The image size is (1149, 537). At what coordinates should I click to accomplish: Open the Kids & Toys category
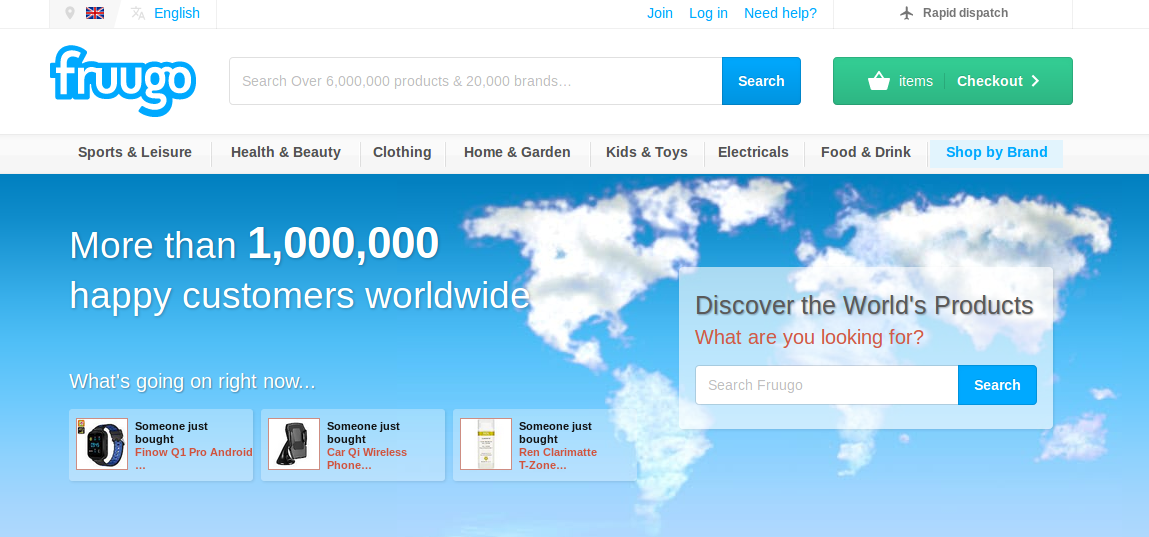coord(646,152)
